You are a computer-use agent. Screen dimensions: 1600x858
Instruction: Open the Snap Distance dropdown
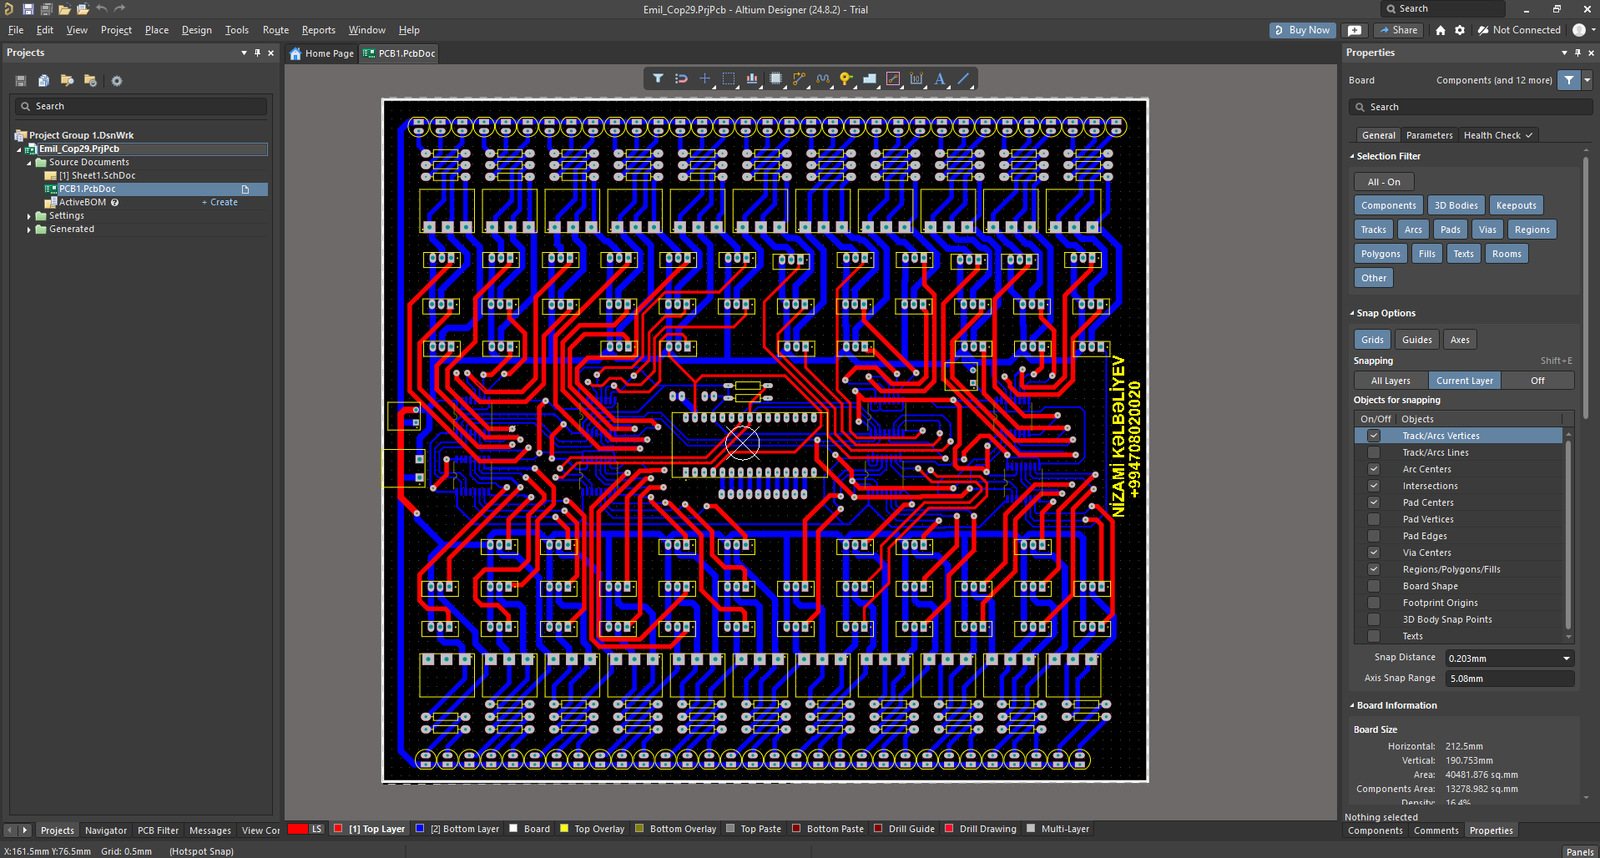1566,658
